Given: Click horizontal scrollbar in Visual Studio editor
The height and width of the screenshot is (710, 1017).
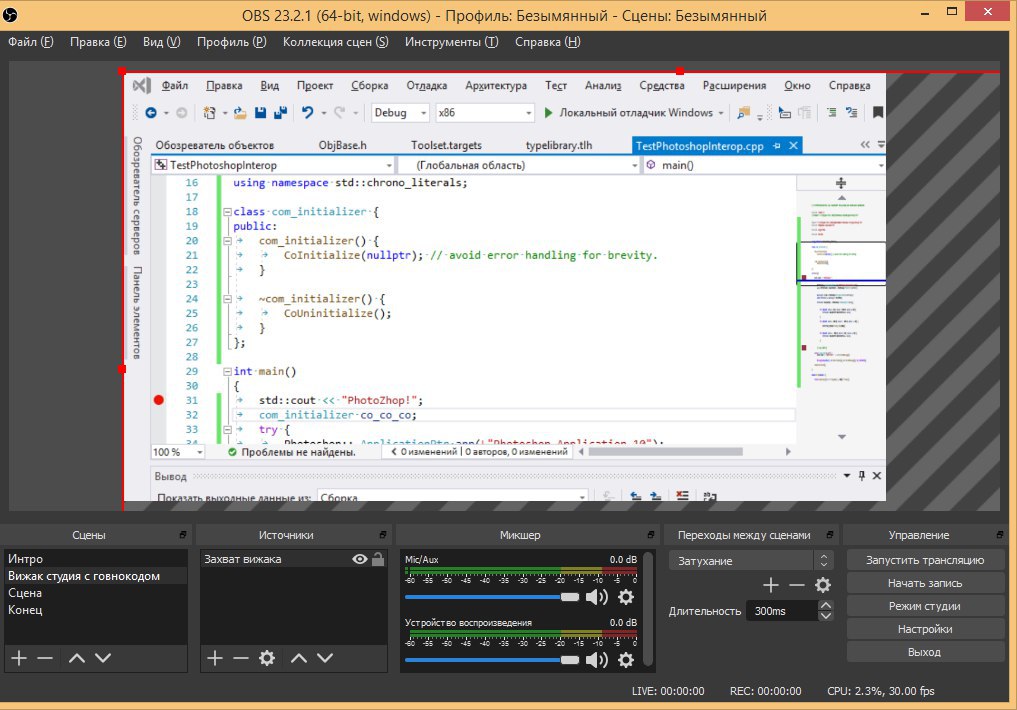Looking at the screenshot, I should 666,452.
